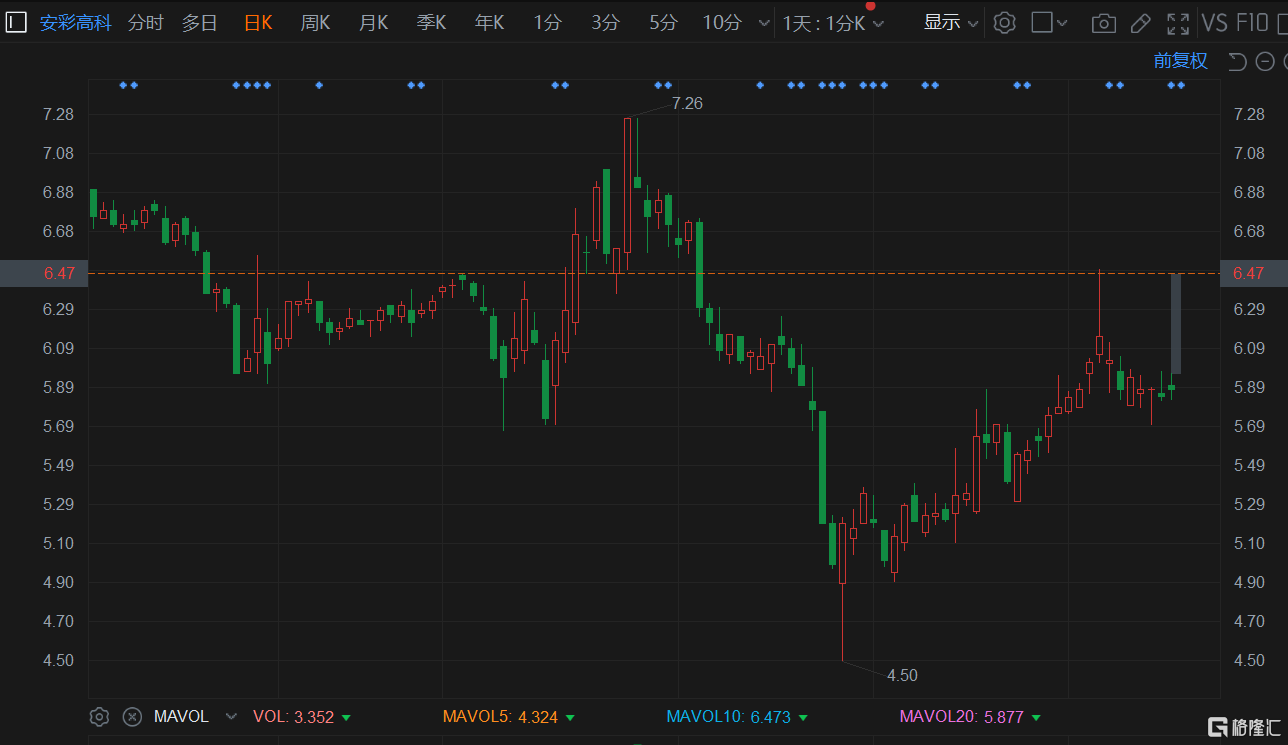The height and width of the screenshot is (745, 1288).
Task: Click the 6.47 price tag on left axis
Action: [x=44, y=273]
